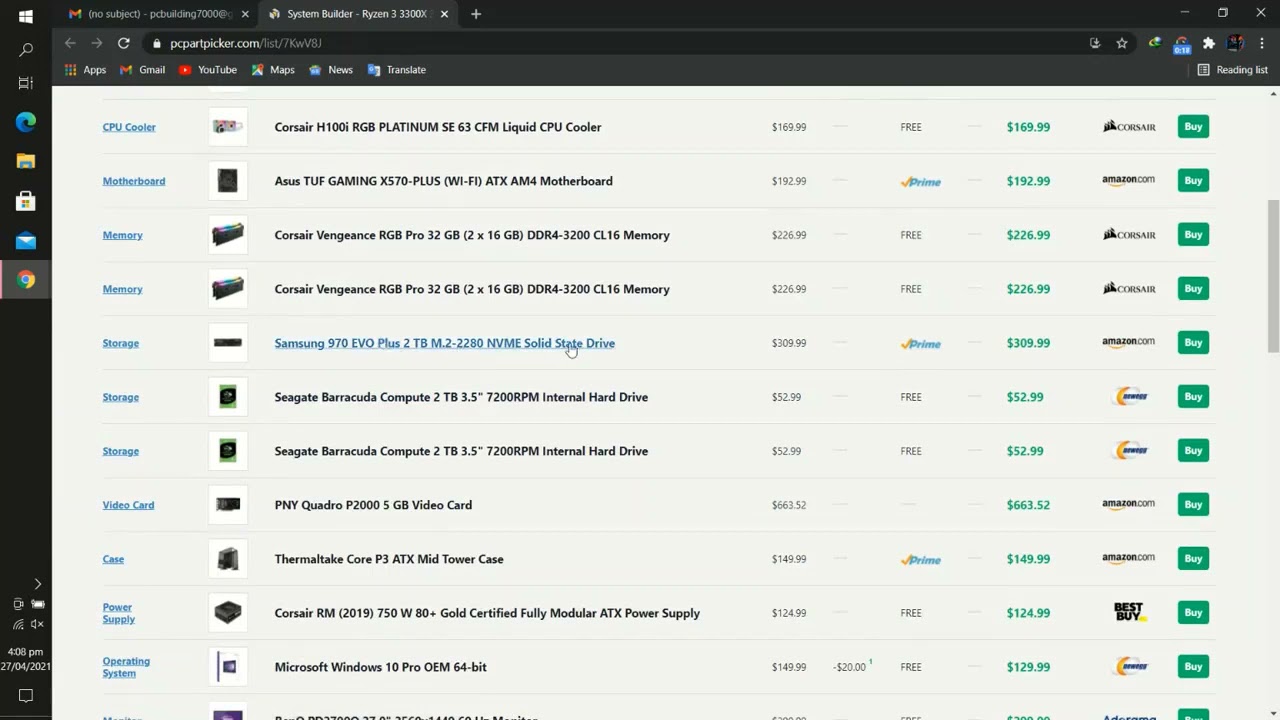Viewport: 1280px width, 720px height.
Task: Open the YouTube bookmark
Action: click(208, 70)
